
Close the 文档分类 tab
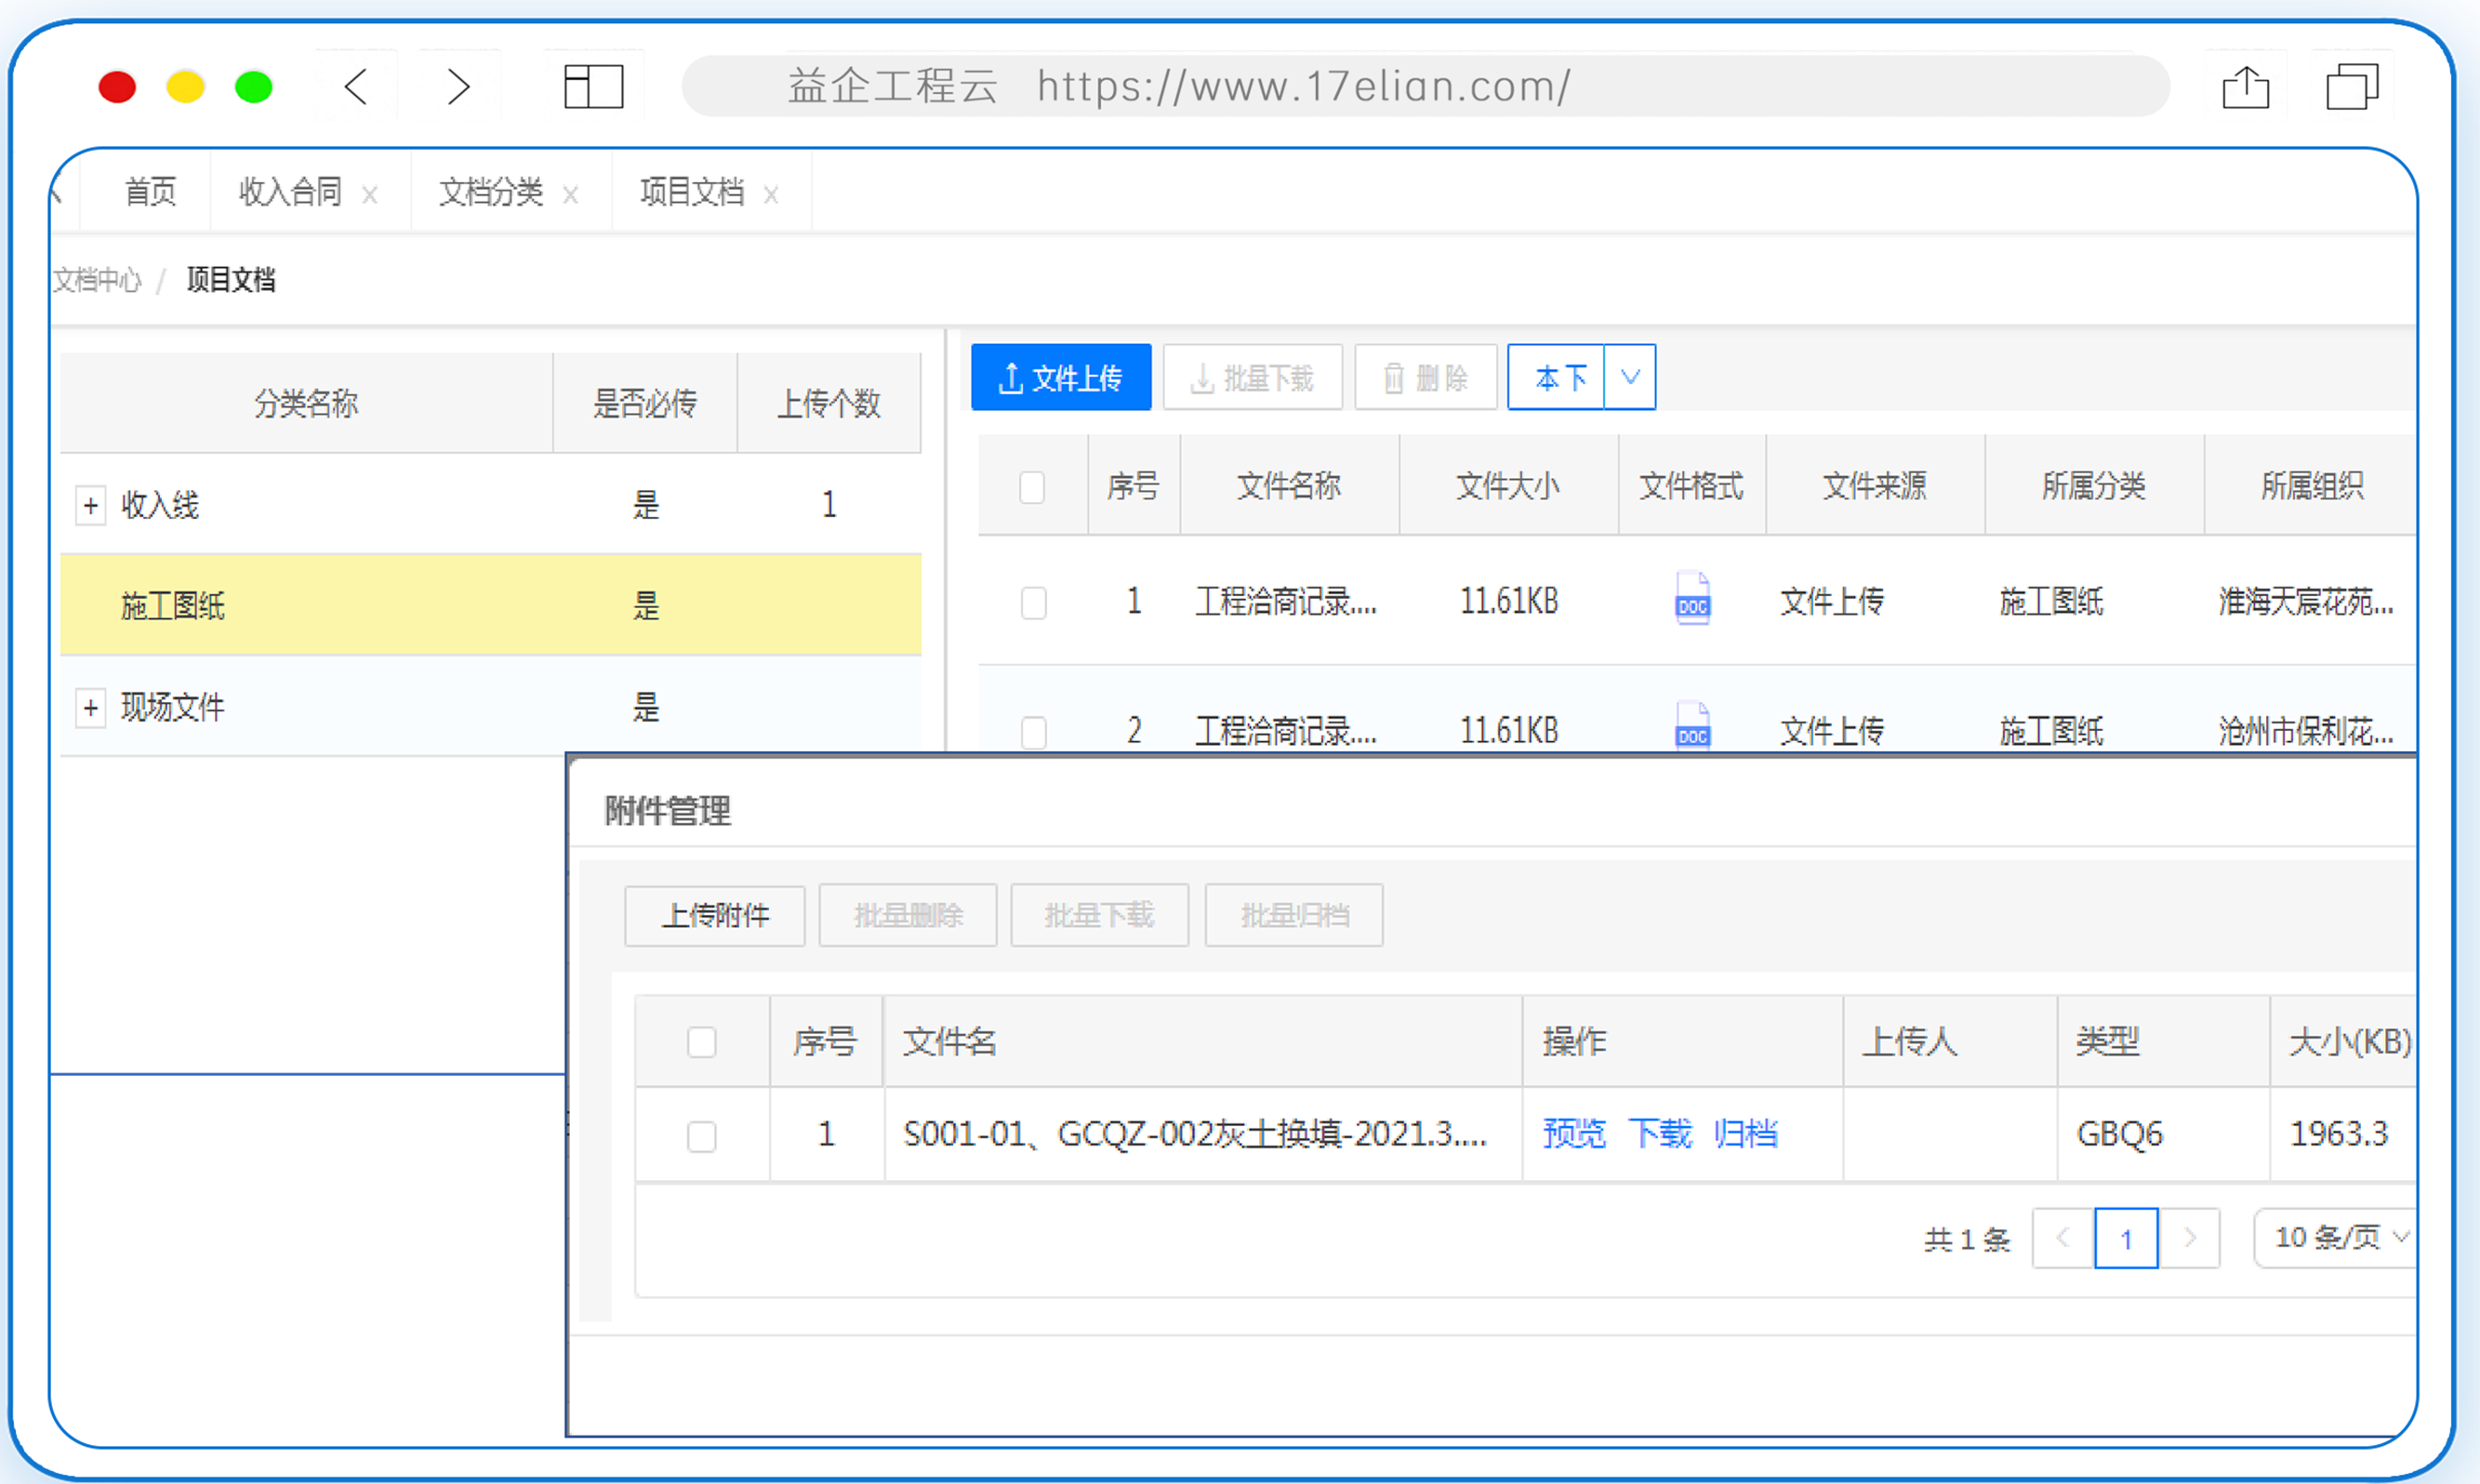point(570,194)
